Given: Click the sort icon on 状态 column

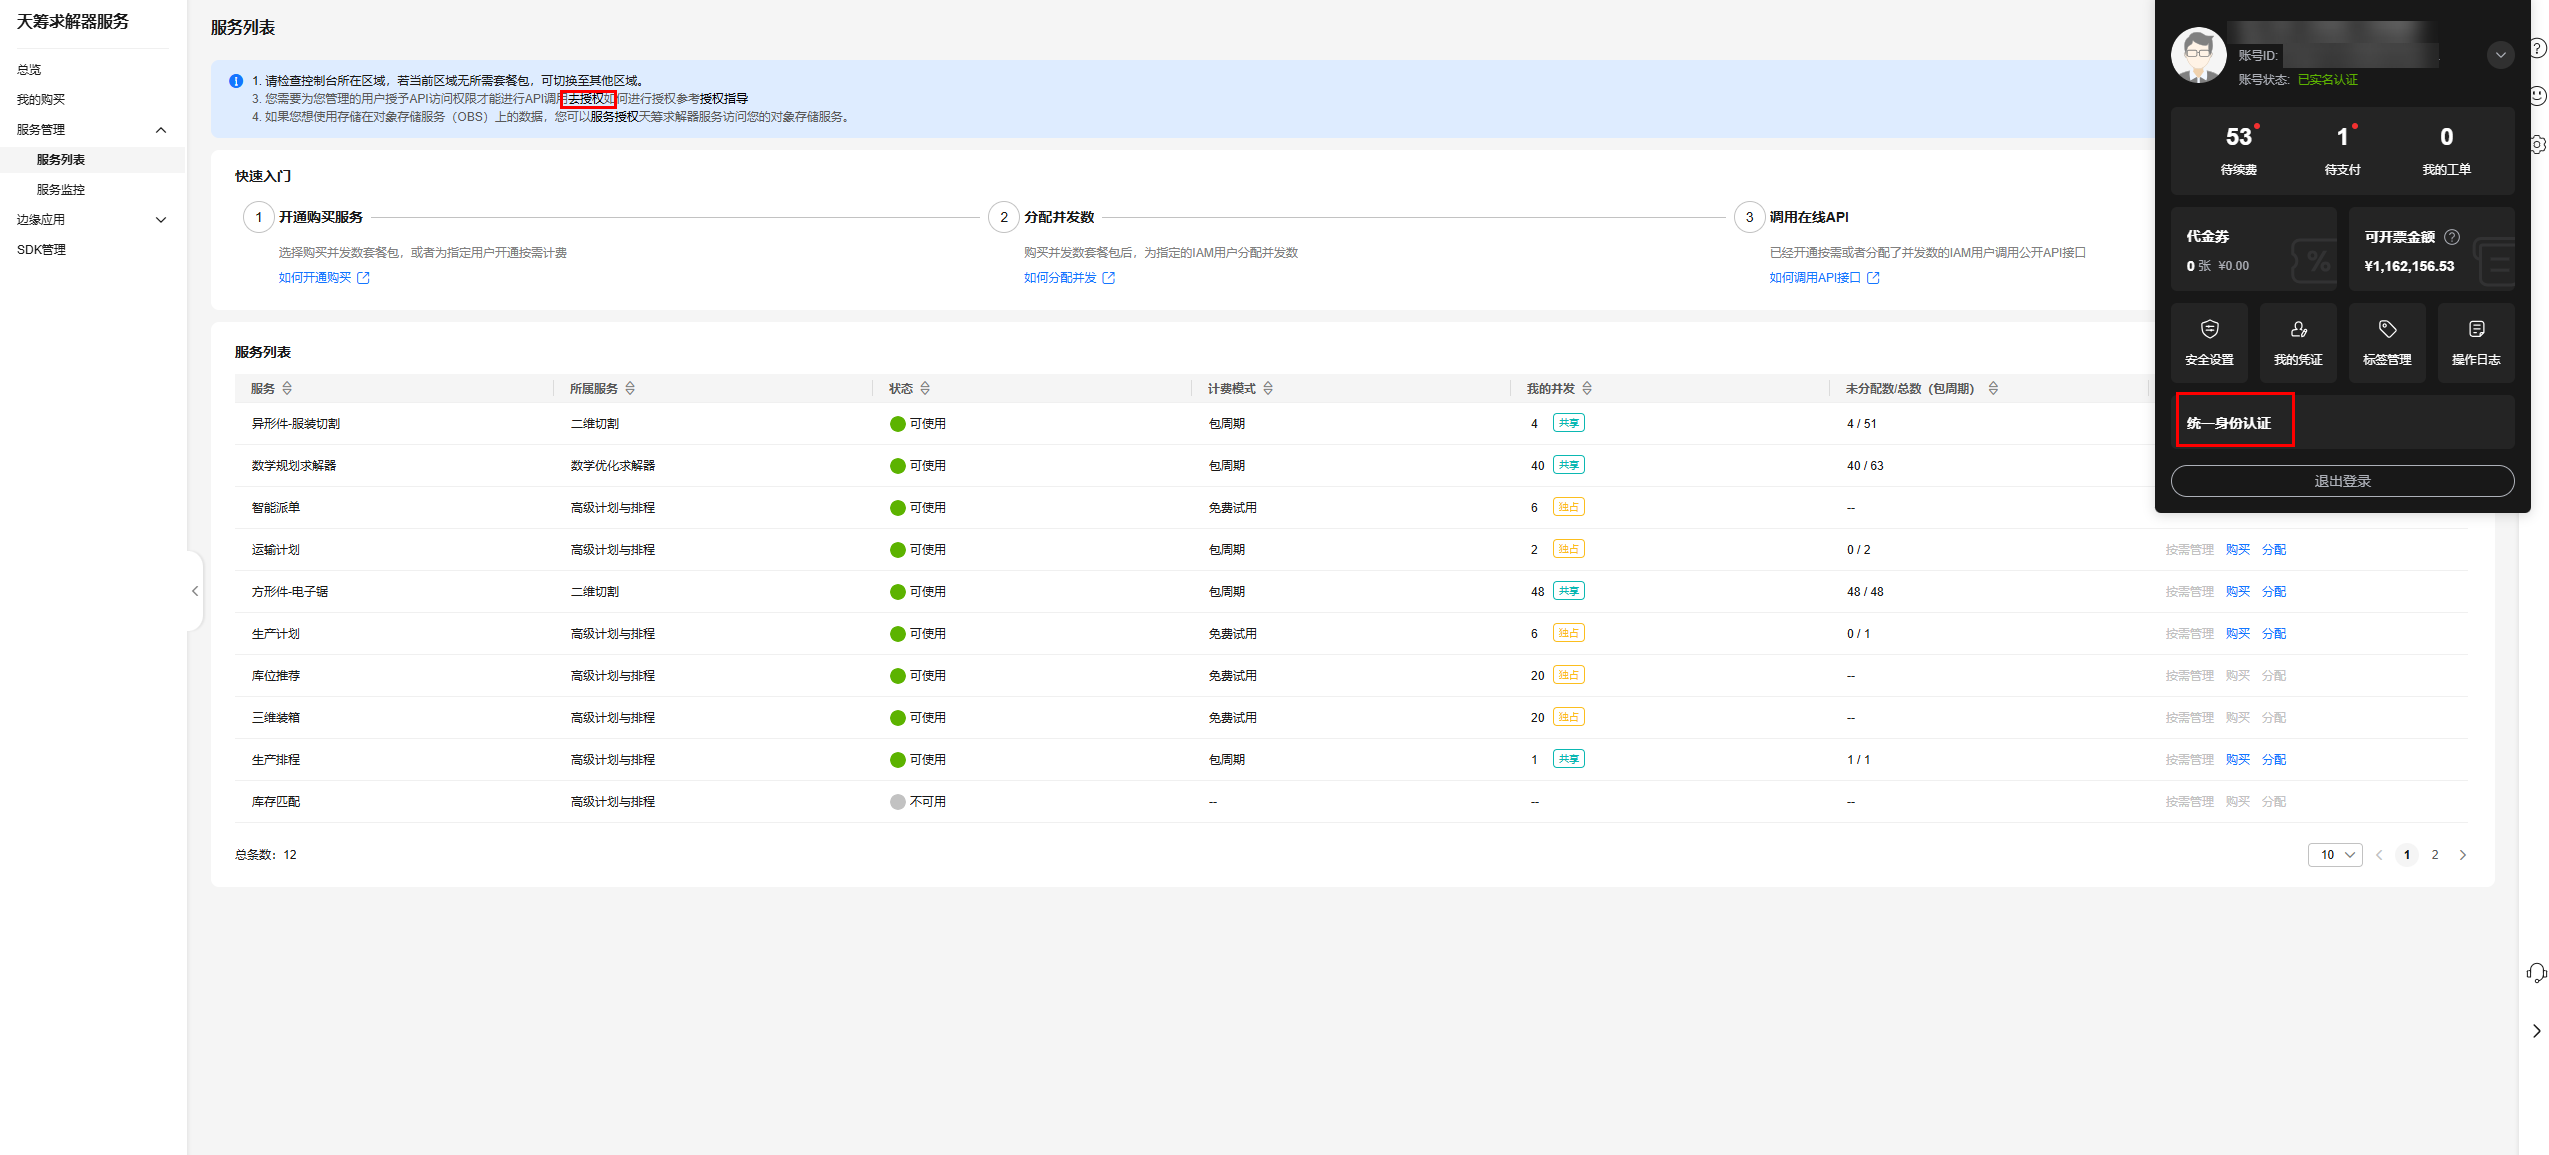Looking at the screenshot, I should coord(925,388).
